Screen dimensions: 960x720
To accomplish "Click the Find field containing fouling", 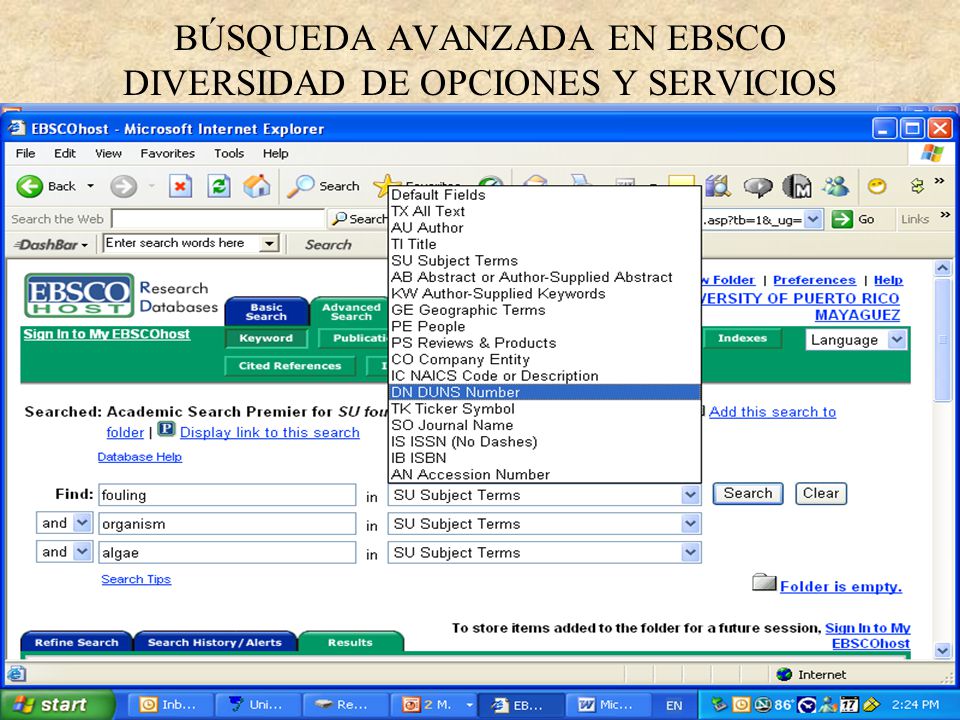I will click(x=227, y=495).
